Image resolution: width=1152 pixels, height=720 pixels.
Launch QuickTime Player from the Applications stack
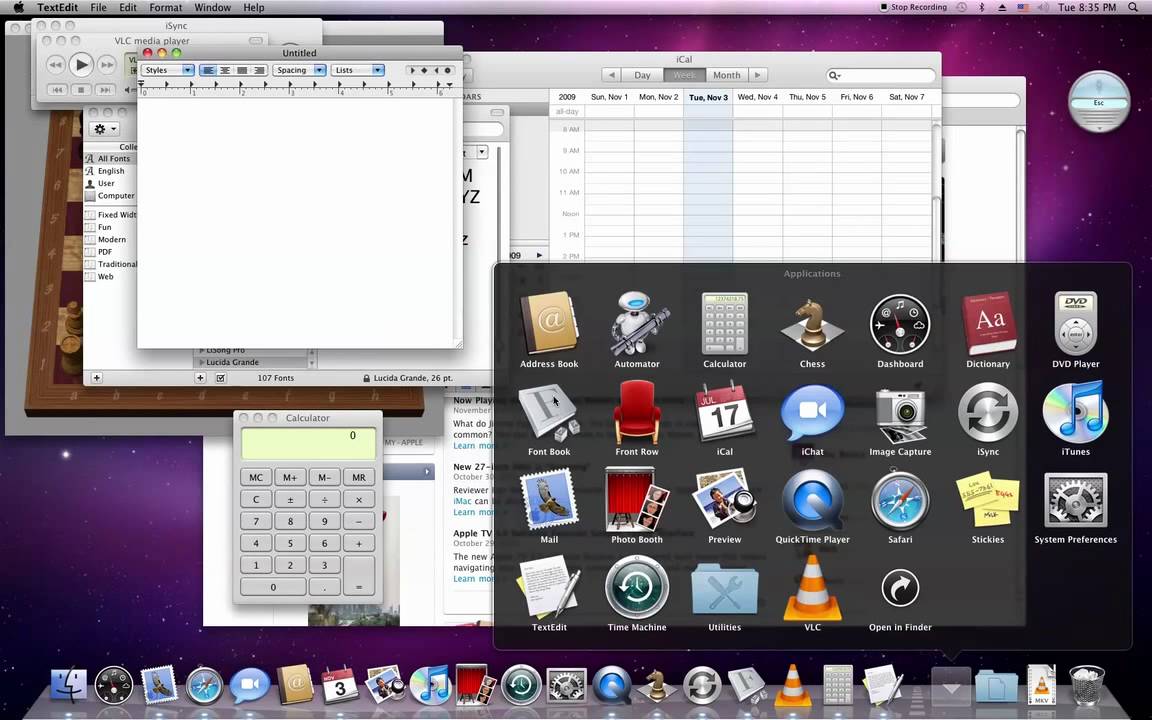(812, 505)
